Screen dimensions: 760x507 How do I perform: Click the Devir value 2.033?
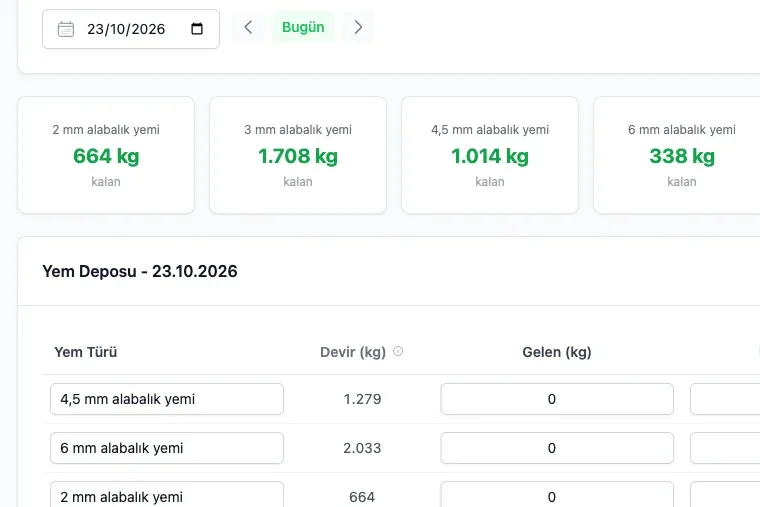(x=362, y=448)
